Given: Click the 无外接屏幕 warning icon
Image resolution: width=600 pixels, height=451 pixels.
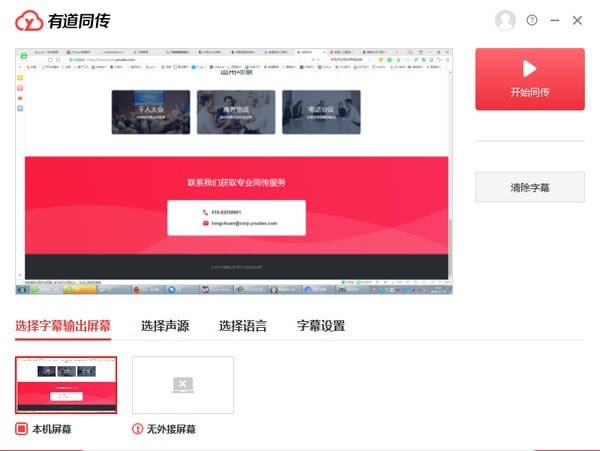Looking at the screenshot, I should click(137, 429).
